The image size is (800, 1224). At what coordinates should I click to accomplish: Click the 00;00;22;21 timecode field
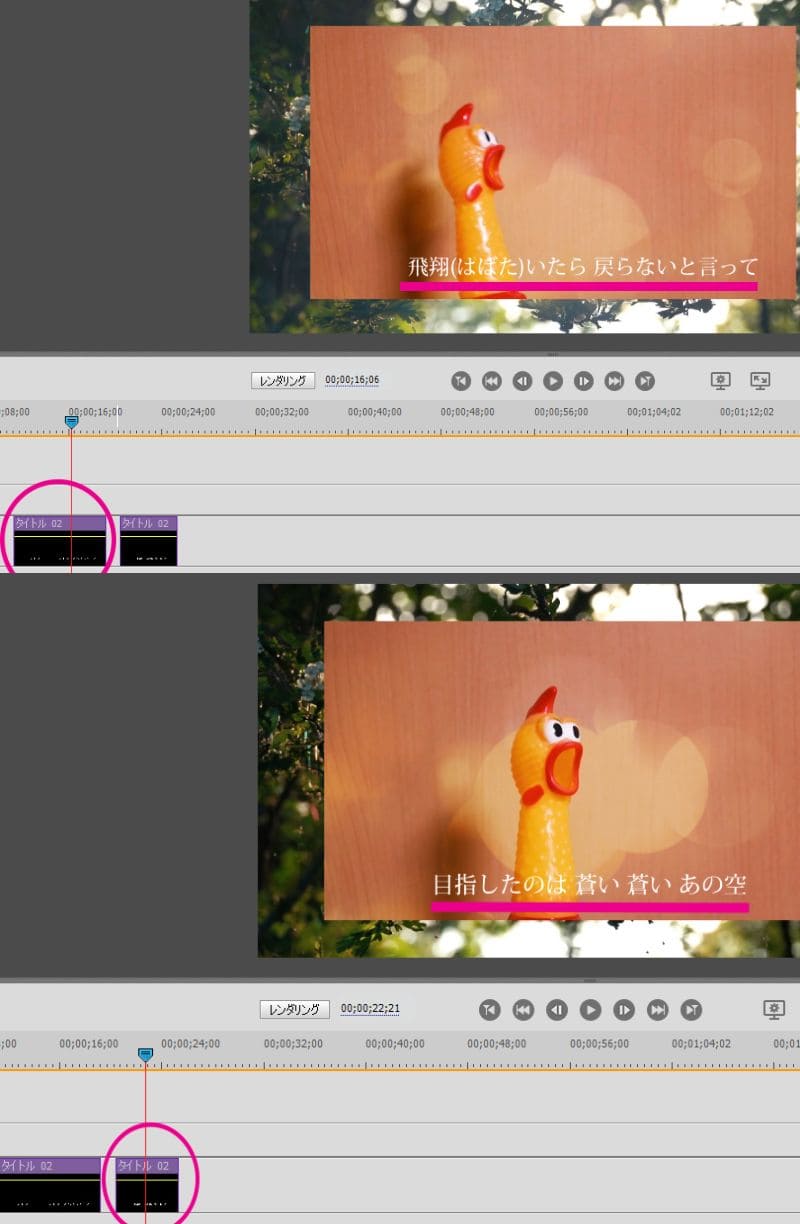click(x=370, y=1010)
